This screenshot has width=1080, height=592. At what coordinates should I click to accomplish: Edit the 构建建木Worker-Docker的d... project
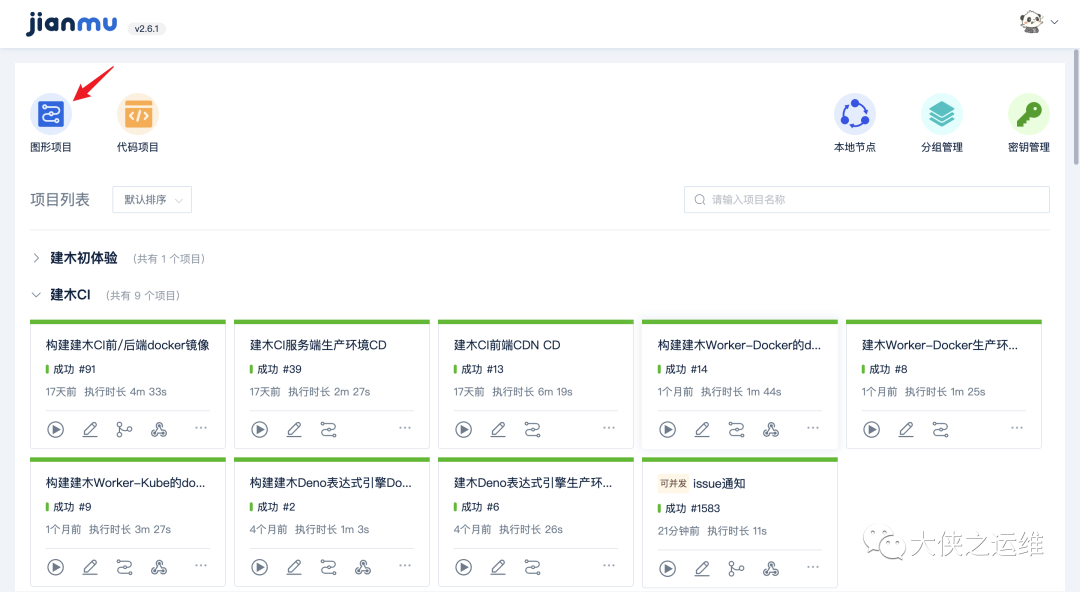coord(702,429)
